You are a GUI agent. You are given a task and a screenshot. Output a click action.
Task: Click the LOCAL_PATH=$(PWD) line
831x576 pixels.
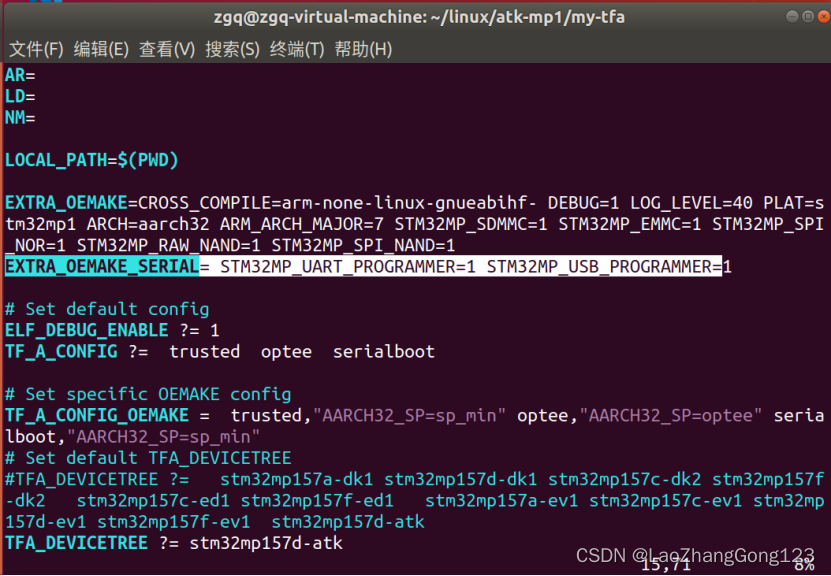[90, 159]
